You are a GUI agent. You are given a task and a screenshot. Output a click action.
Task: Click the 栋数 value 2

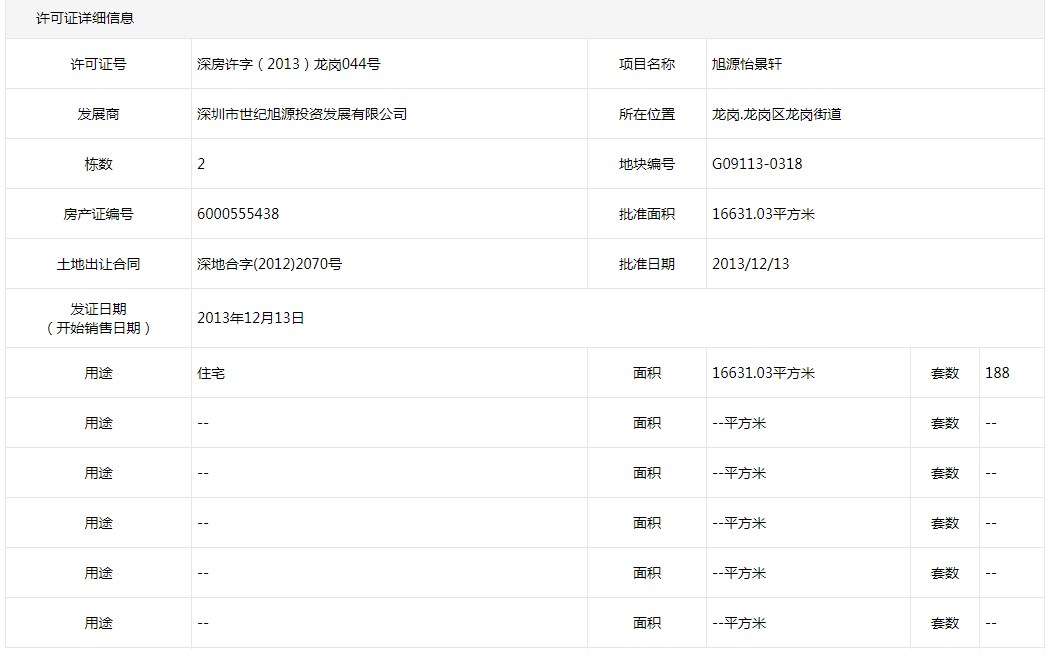(201, 164)
